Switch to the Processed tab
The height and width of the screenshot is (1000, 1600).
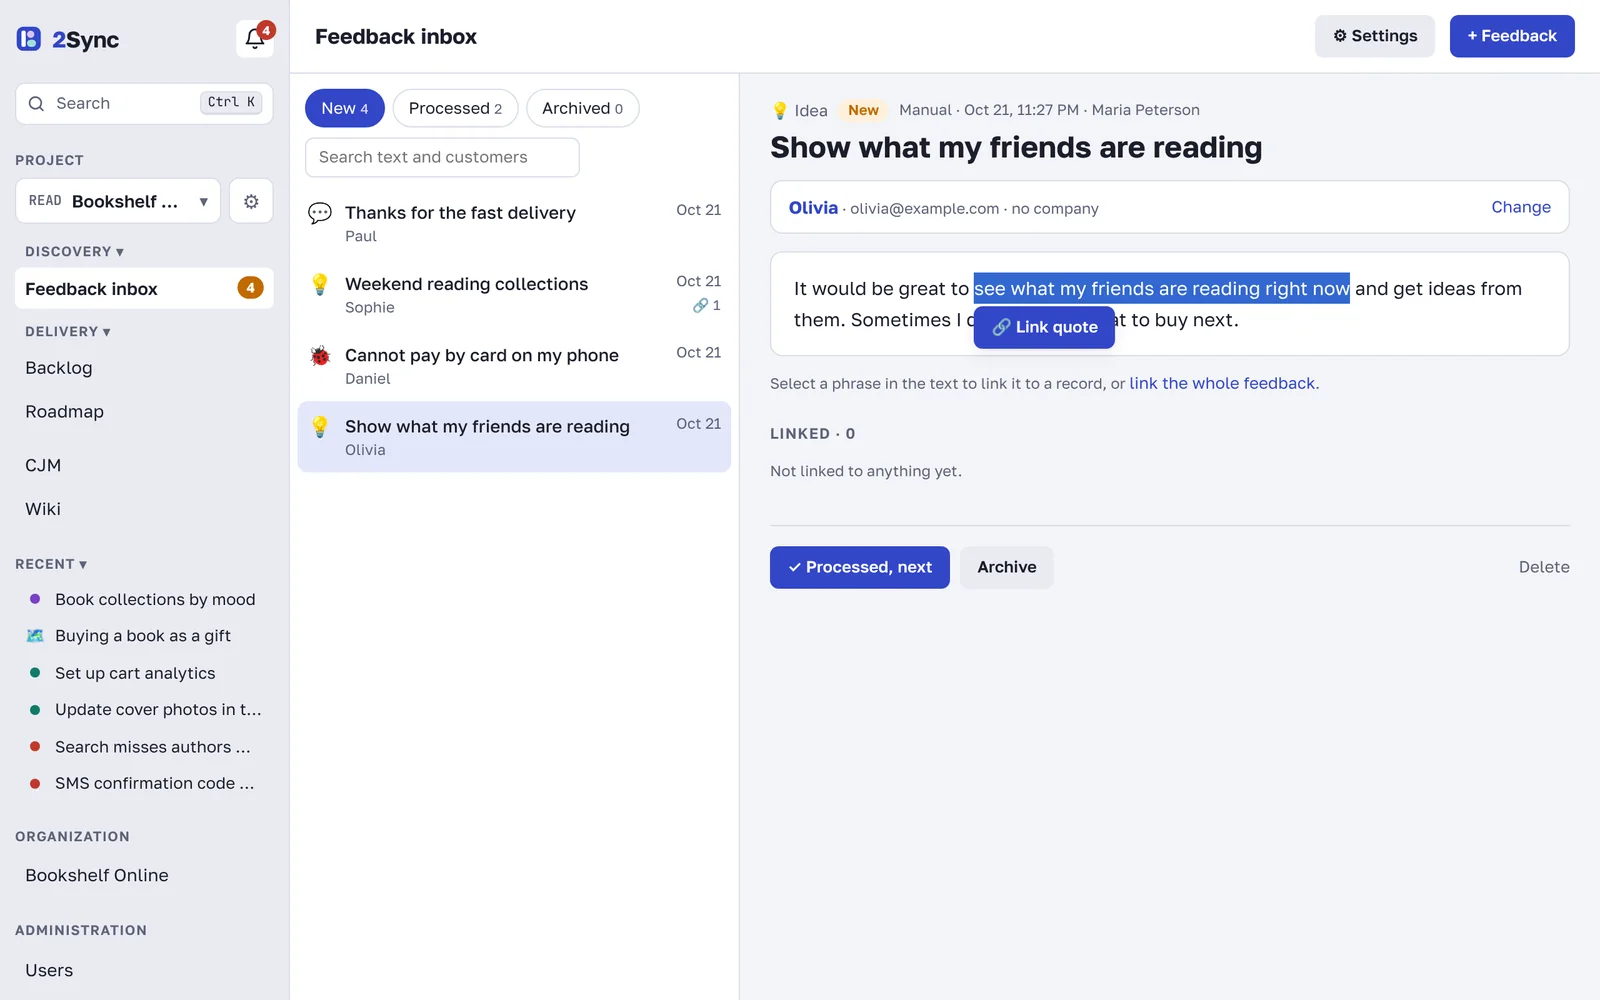pos(455,108)
